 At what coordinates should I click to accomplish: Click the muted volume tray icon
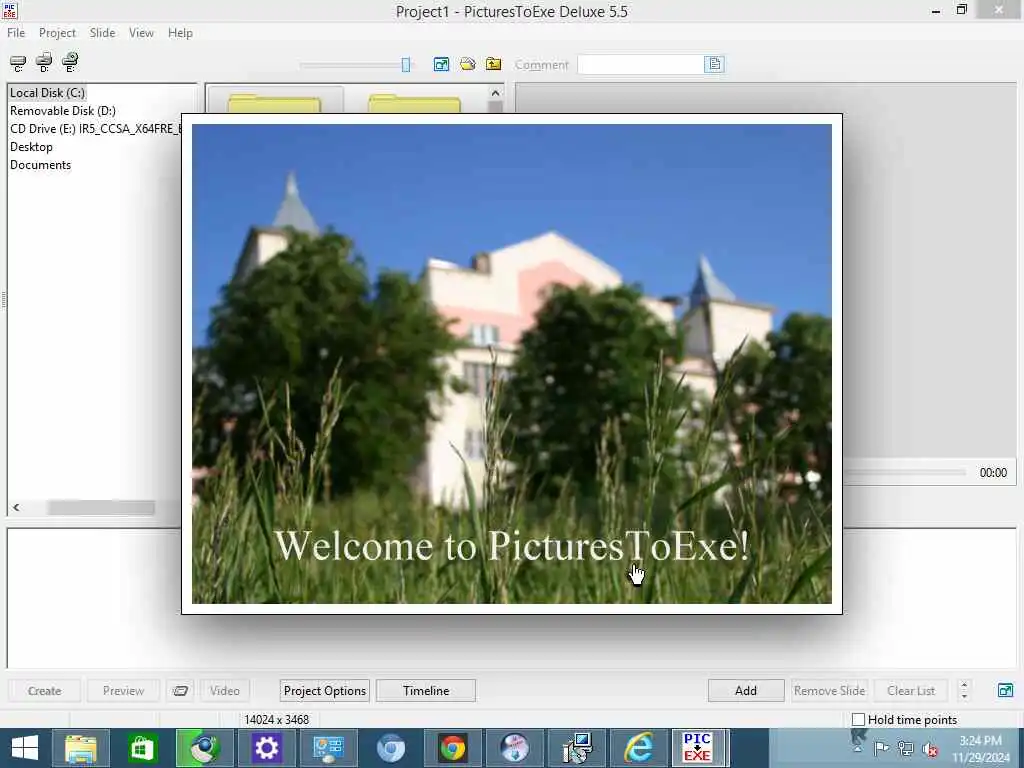click(929, 749)
